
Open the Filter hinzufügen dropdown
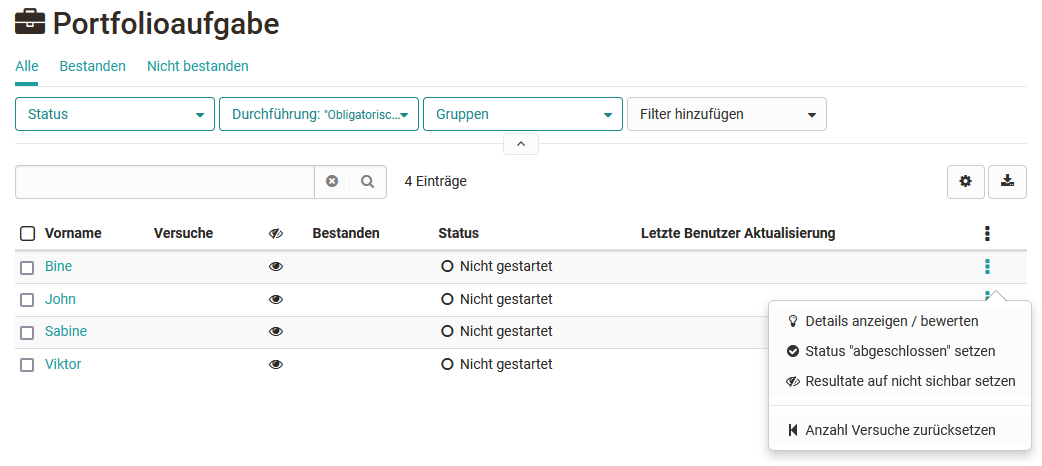click(726, 114)
